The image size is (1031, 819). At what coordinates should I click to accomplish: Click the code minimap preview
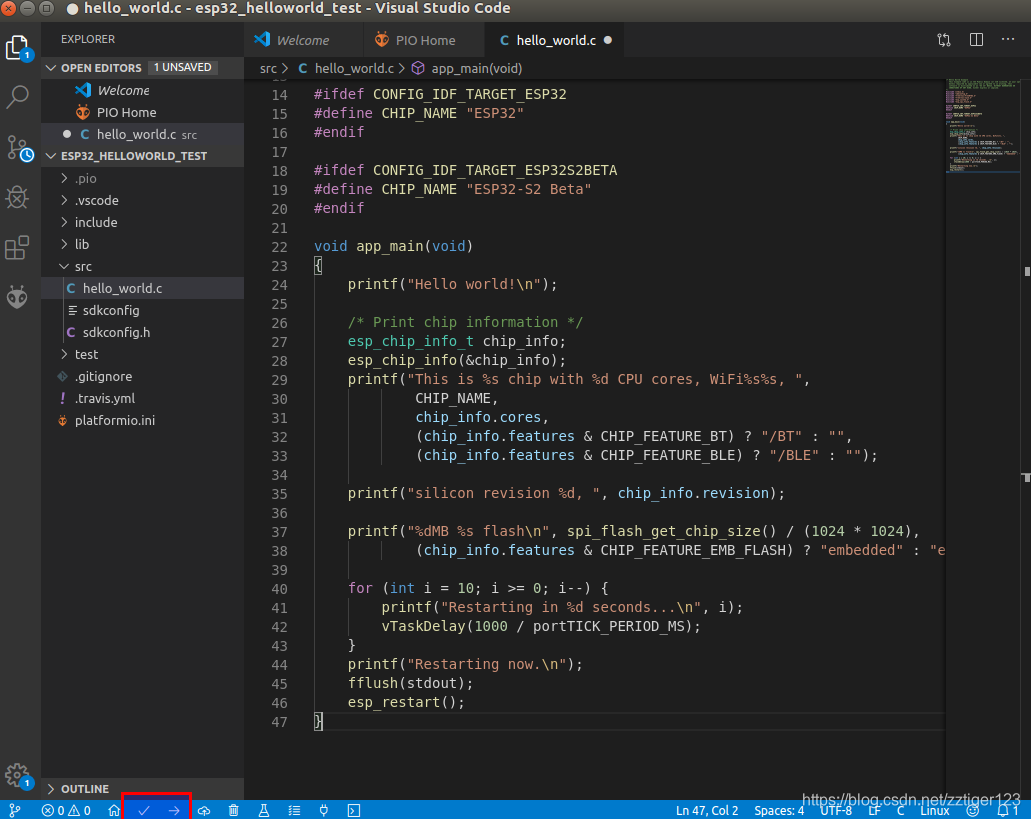(x=982, y=125)
